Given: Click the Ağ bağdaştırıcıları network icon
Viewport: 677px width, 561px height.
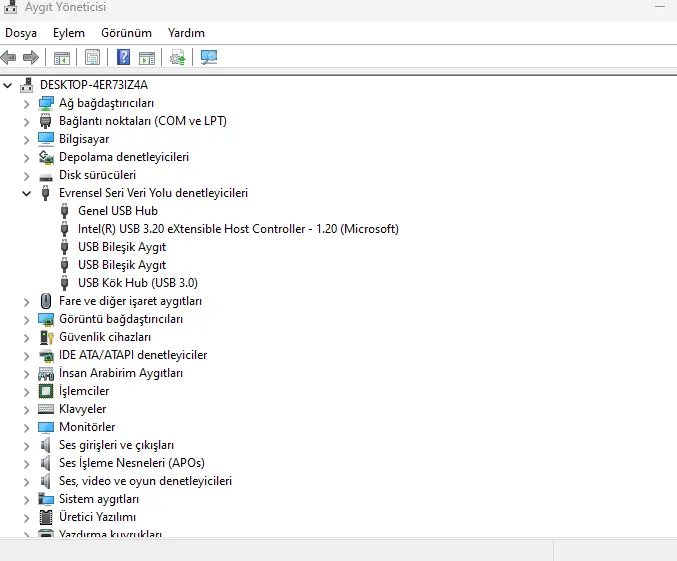Looking at the screenshot, I should click(46, 103).
